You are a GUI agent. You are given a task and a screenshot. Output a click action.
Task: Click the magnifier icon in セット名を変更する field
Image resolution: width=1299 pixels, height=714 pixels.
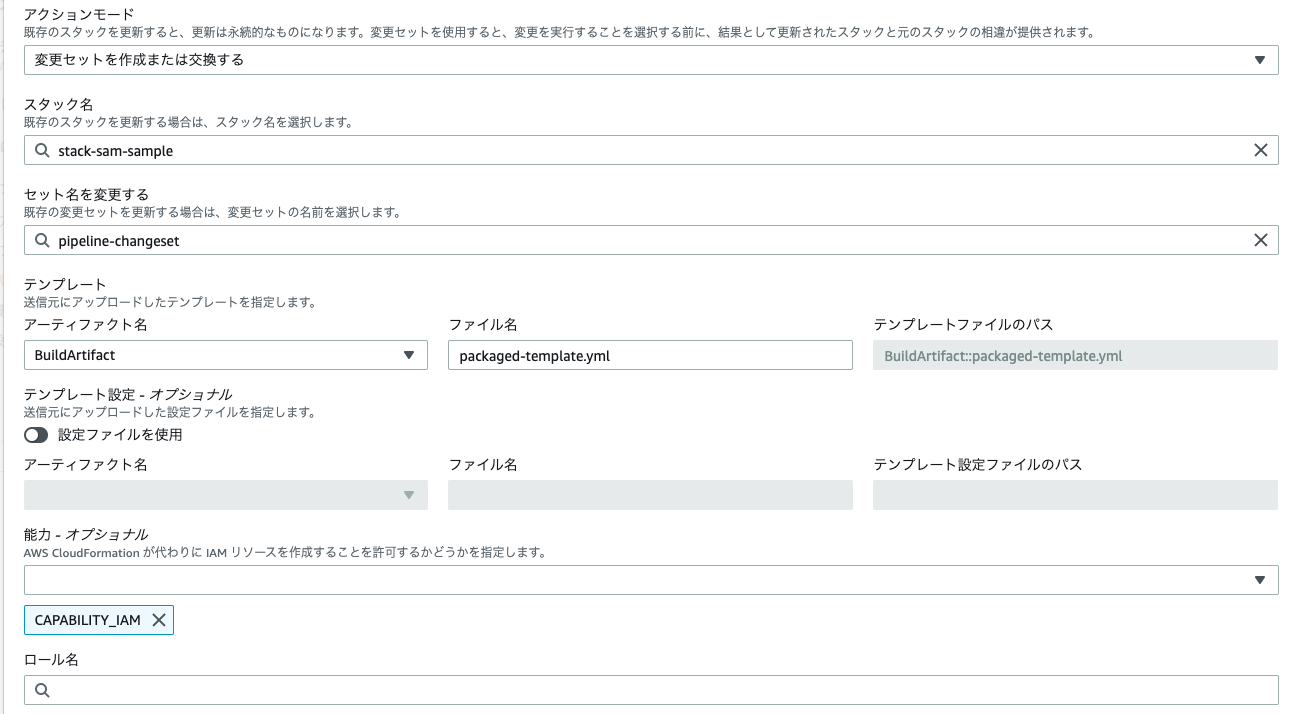coord(41,240)
